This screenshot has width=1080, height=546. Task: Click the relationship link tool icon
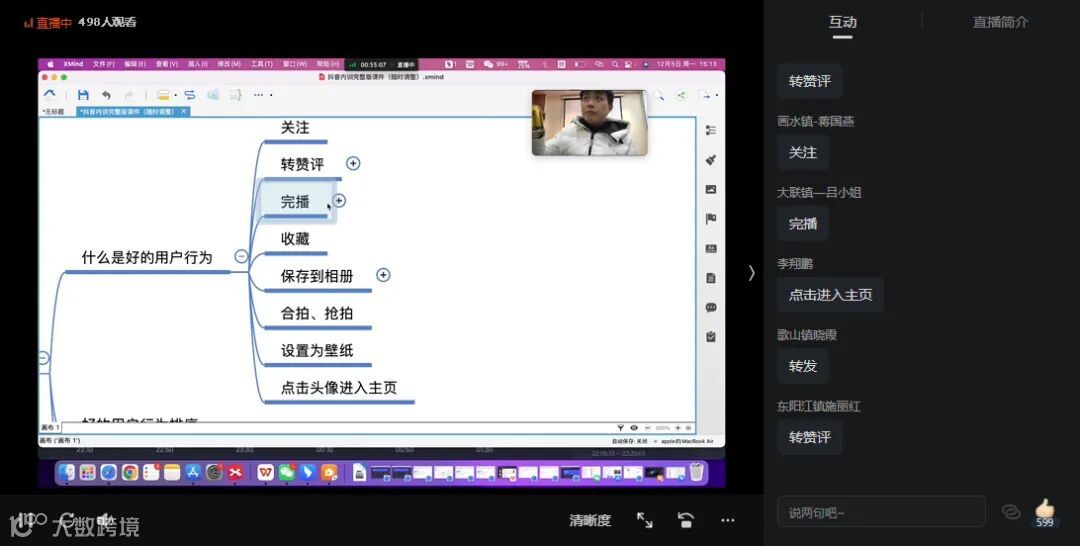(x=189, y=95)
